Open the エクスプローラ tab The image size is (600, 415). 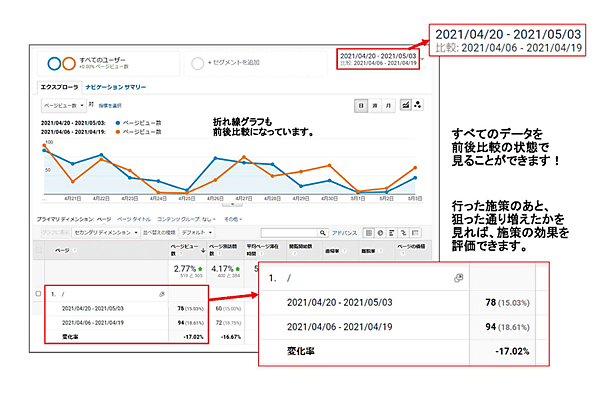pyautogui.click(x=57, y=87)
